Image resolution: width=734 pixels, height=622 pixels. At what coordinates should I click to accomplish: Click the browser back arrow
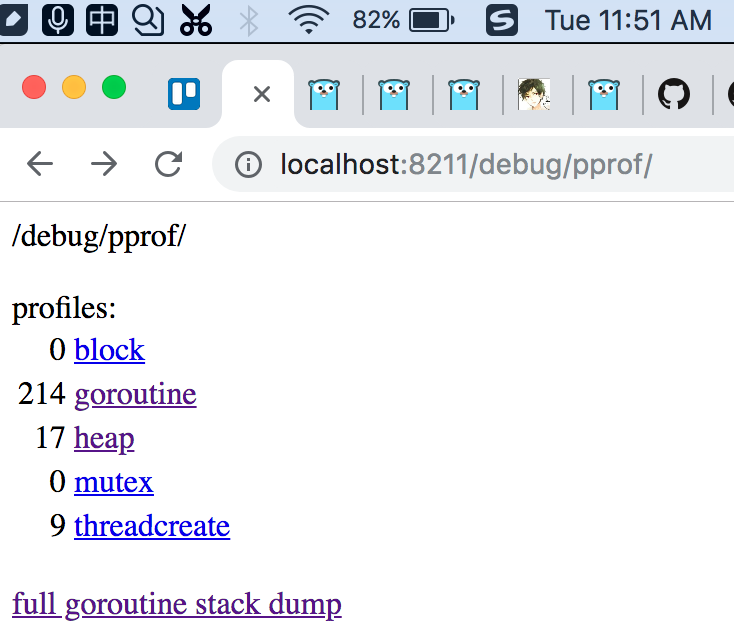pos(40,164)
